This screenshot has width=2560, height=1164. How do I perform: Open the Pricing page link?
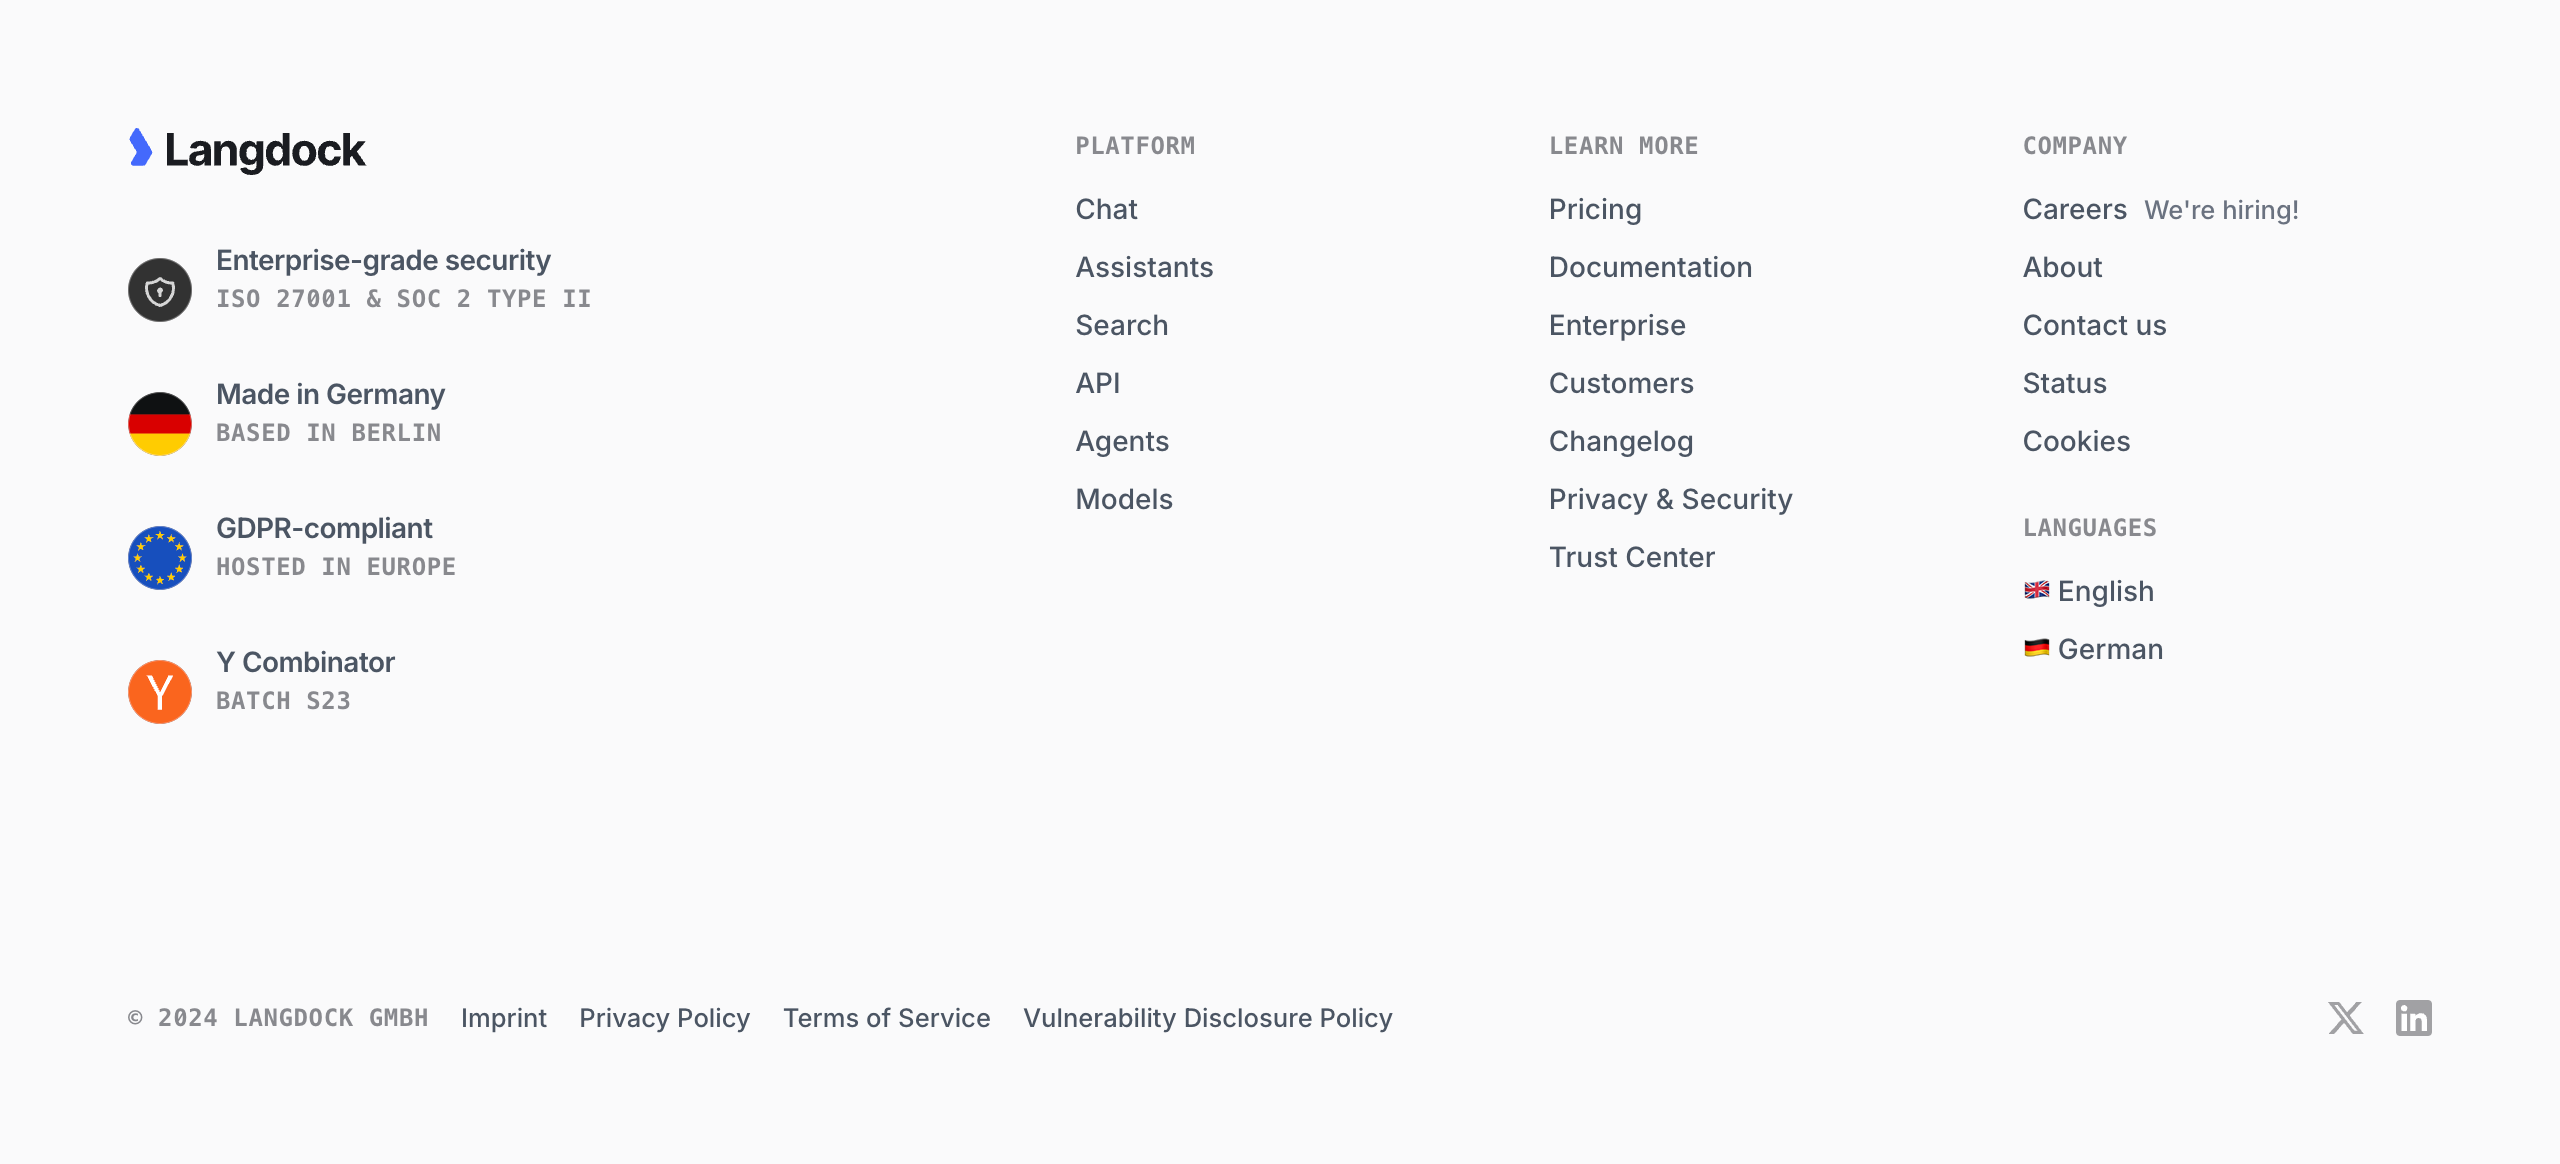[1595, 209]
